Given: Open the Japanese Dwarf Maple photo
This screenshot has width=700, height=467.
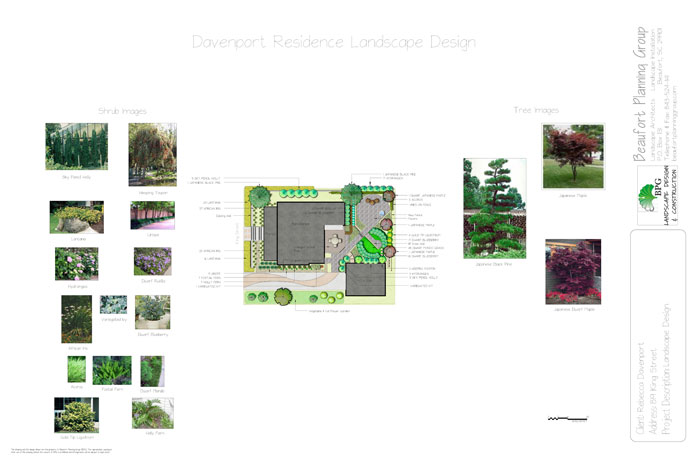Looking at the screenshot, I should pyautogui.click(x=573, y=271).
